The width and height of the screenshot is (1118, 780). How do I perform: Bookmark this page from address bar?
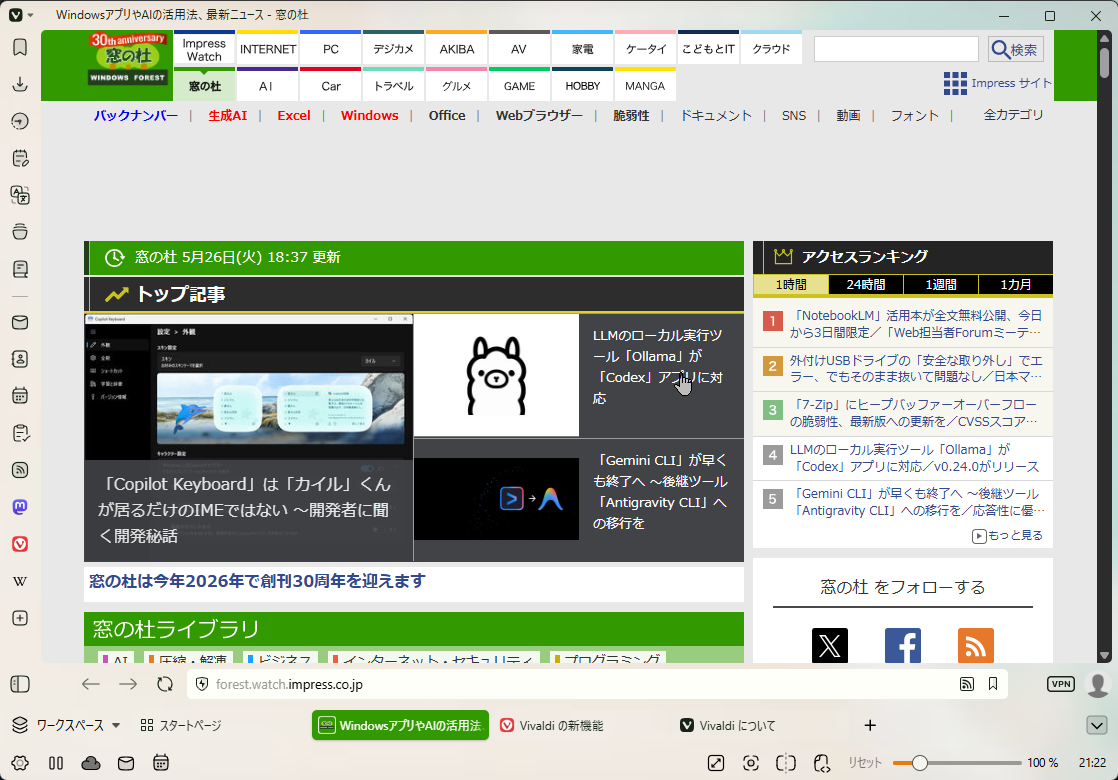point(993,684)
